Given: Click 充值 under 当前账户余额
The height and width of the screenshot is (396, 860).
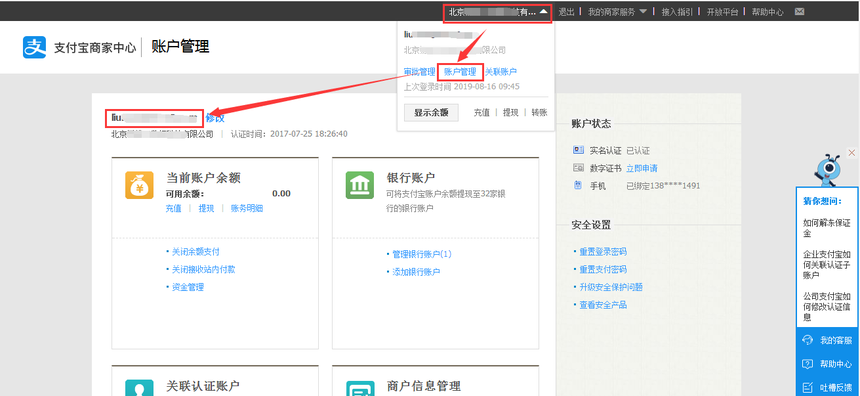Looking at the screenshot, I should tap(173, 208).
